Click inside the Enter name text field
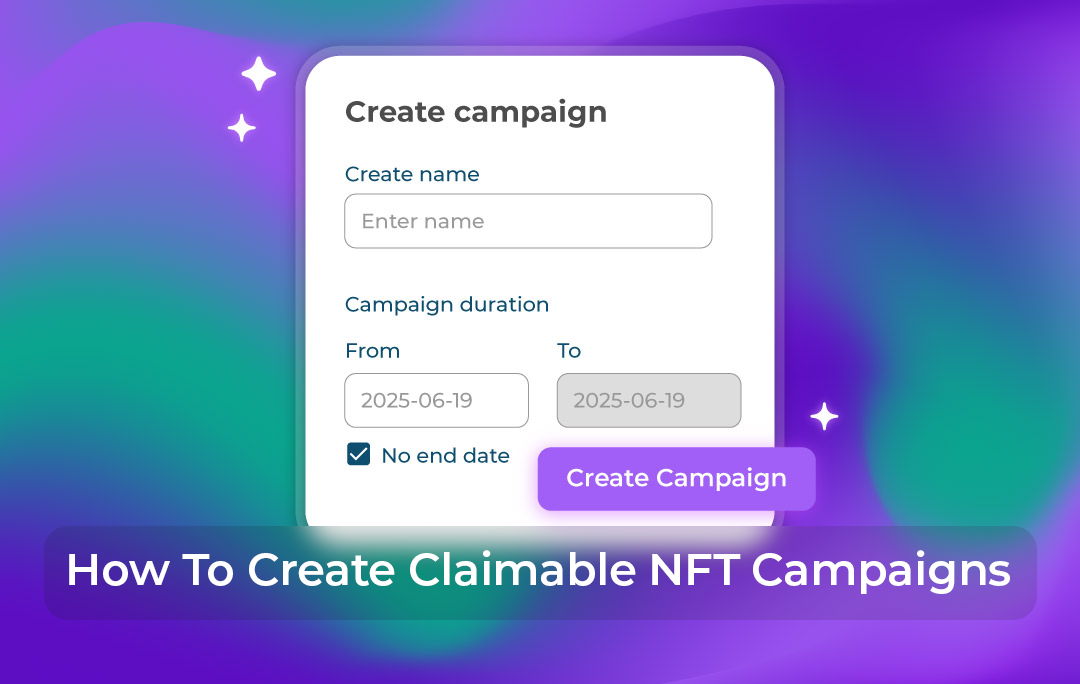Viewport: 1080px width, 684px height. [x=528, y=220]
